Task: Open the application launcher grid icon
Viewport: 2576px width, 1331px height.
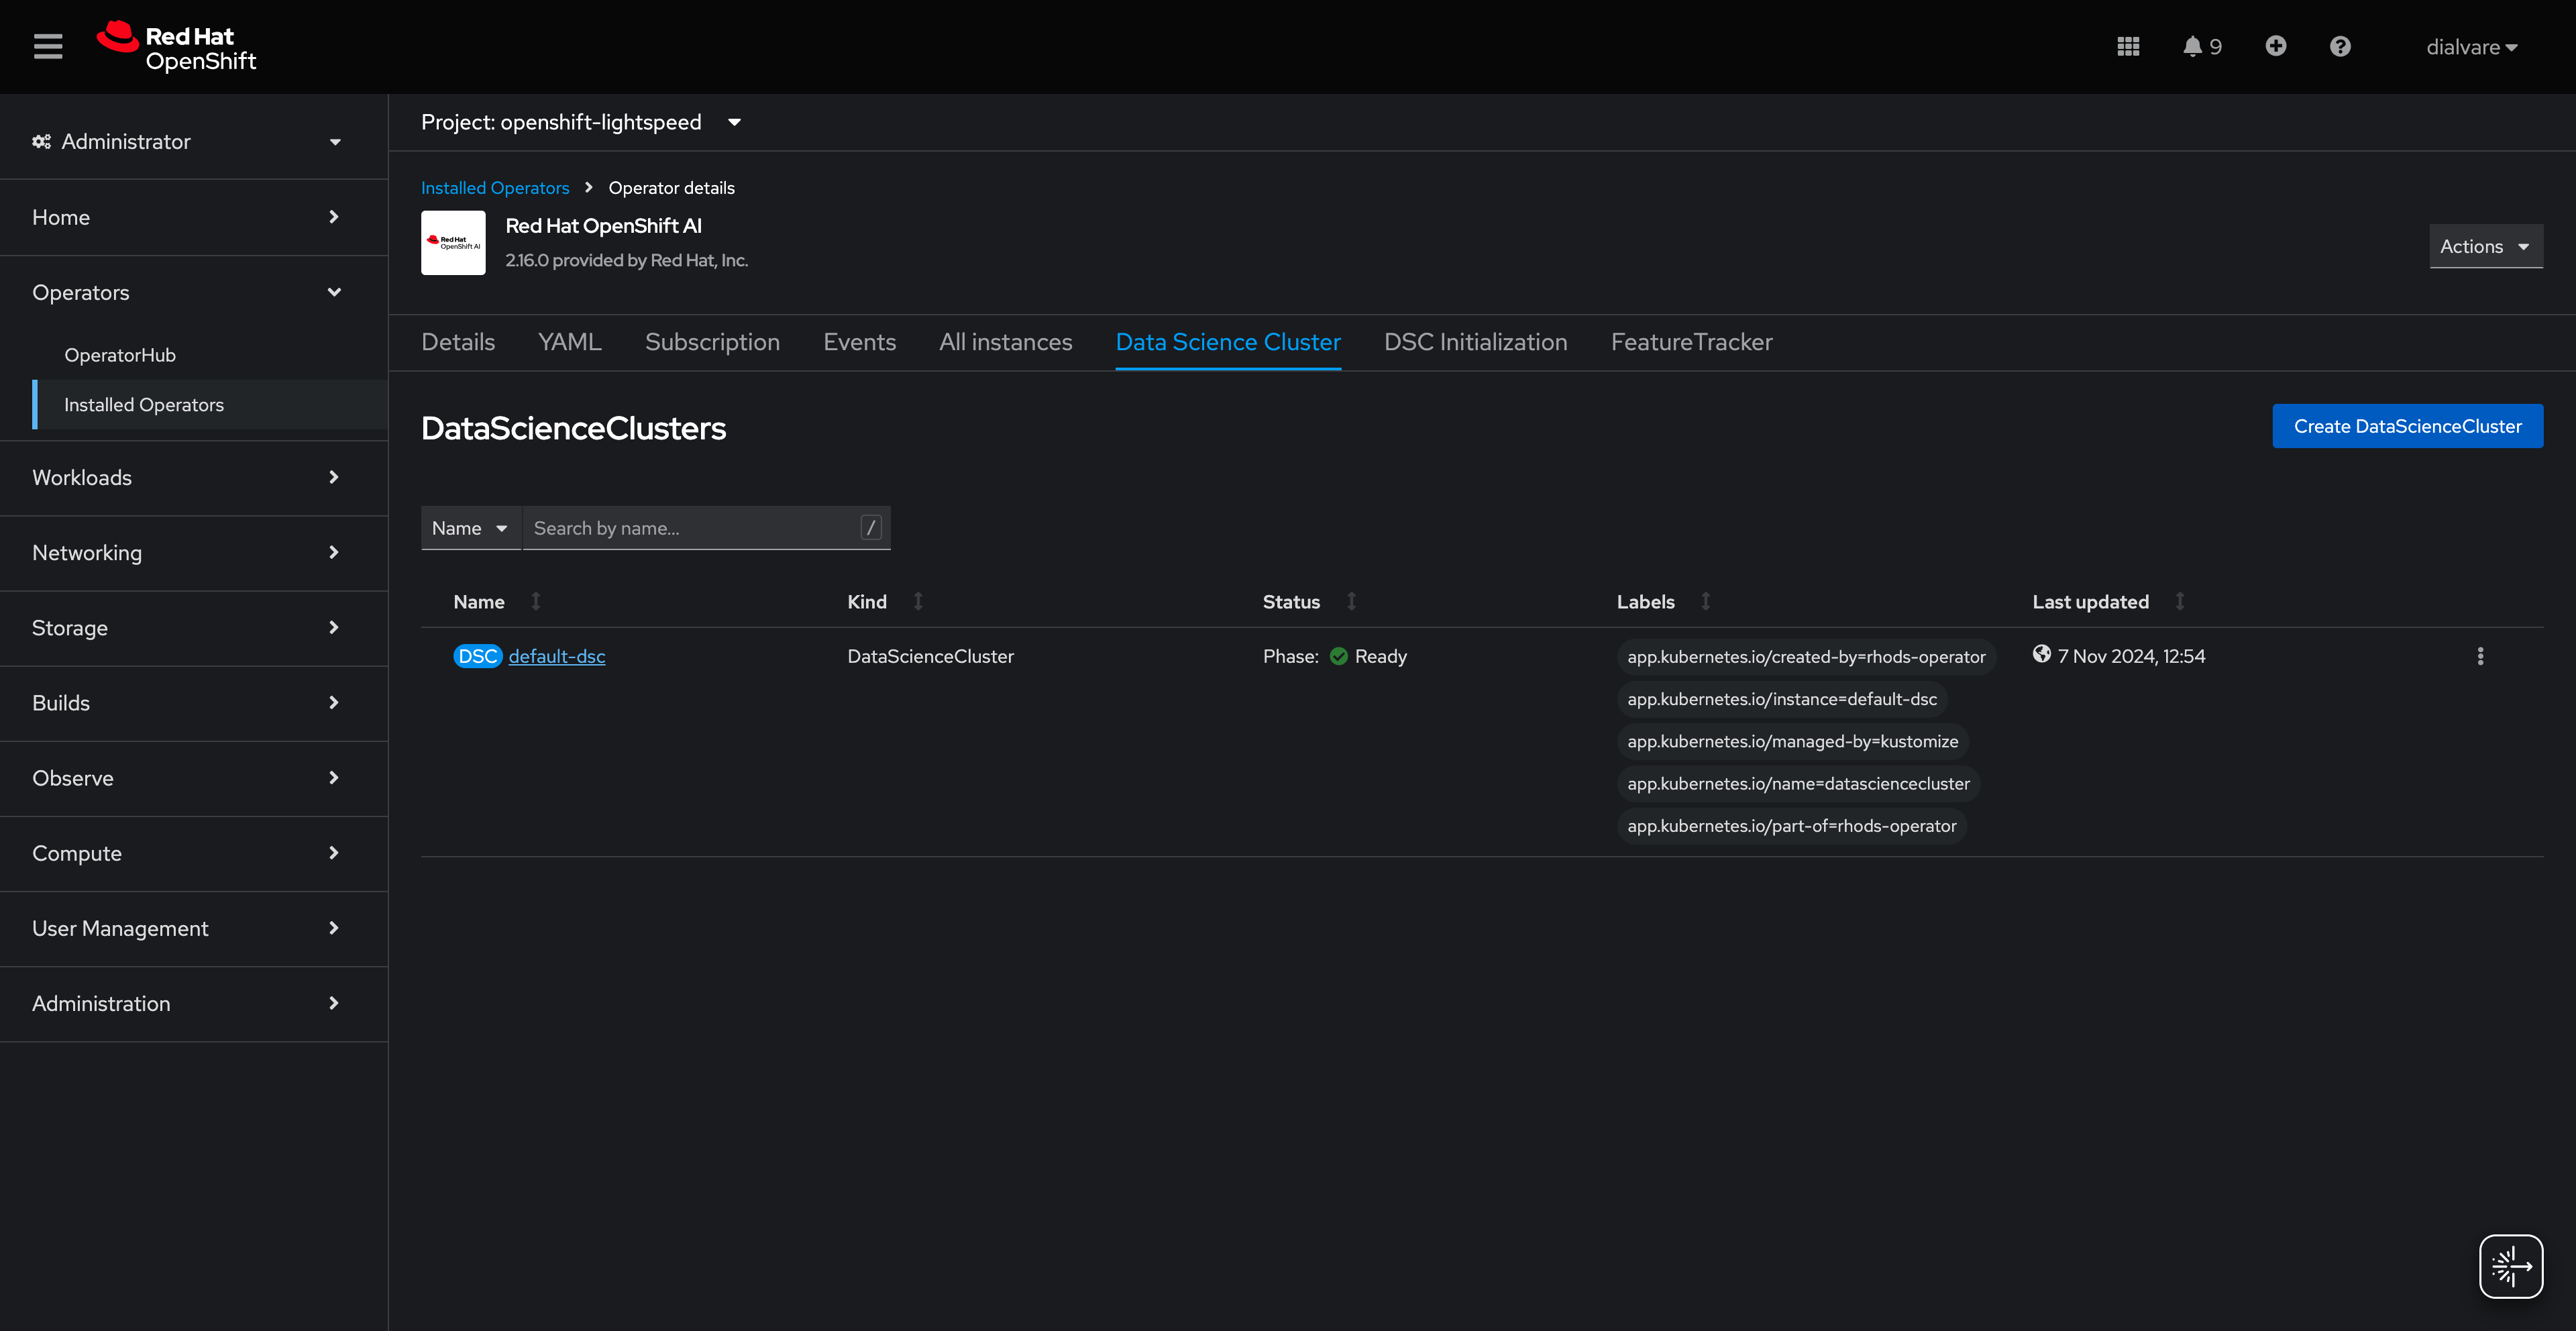Action: [x=2128, y=46]
